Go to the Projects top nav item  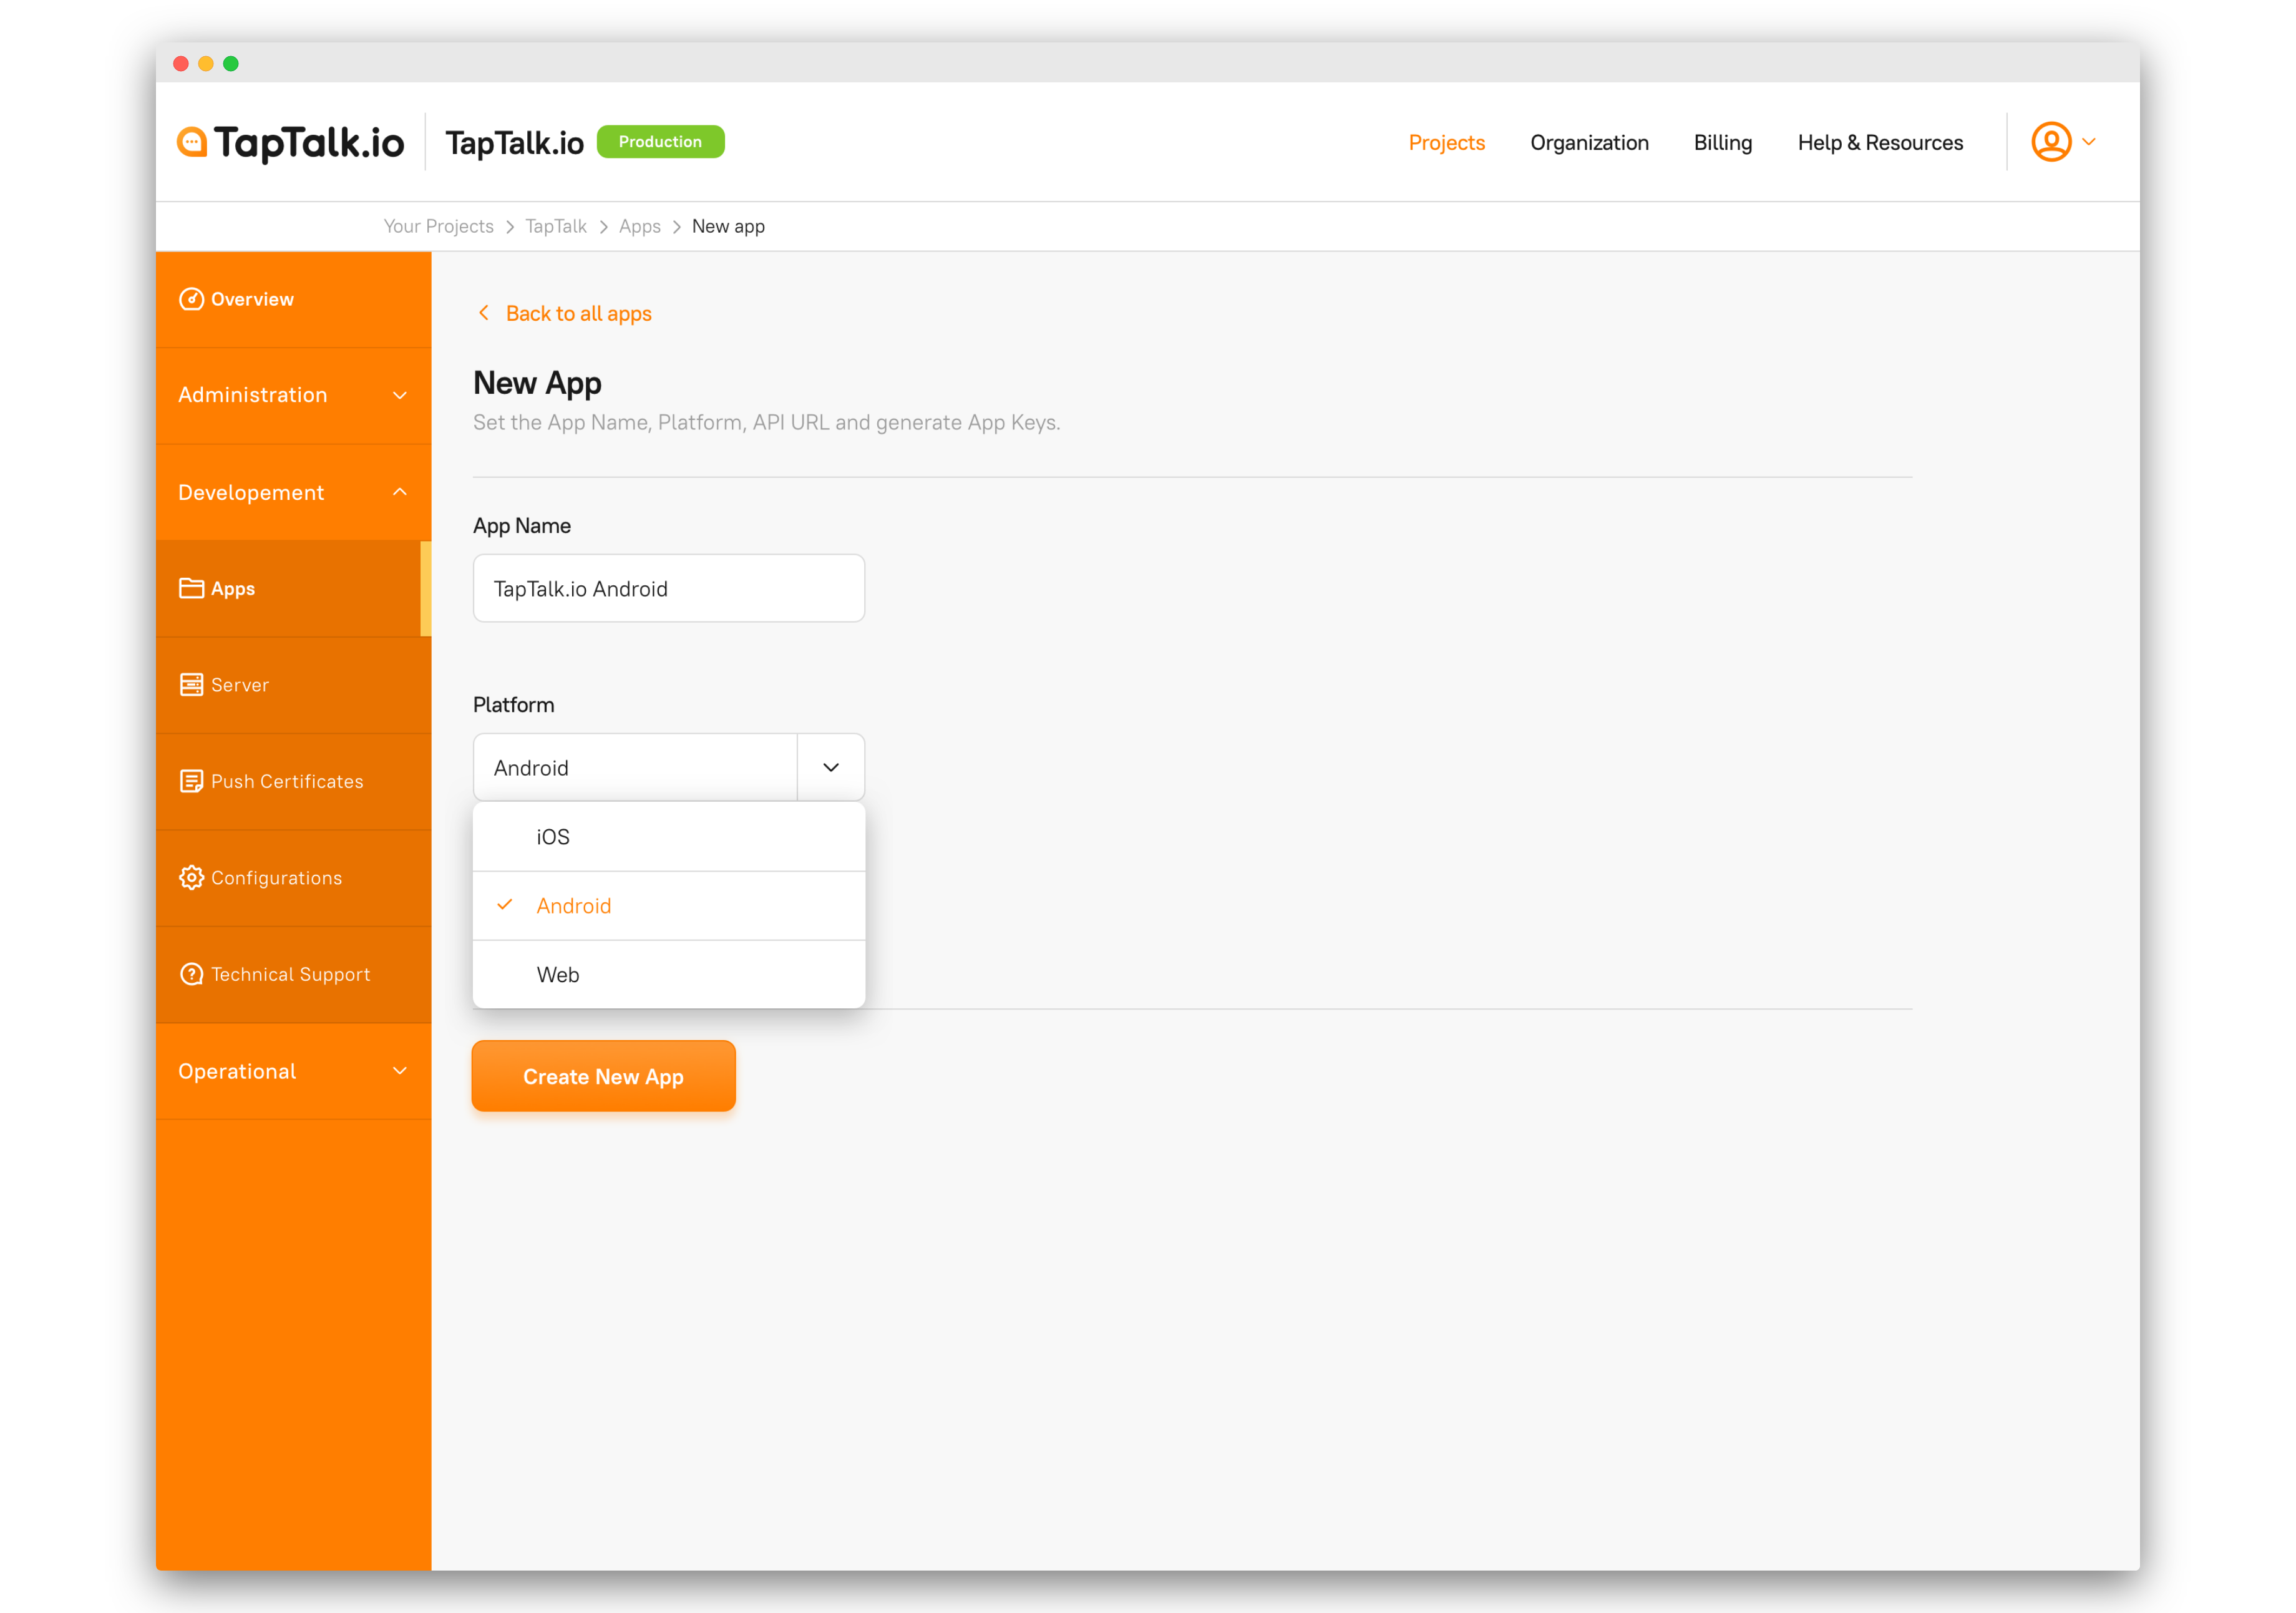point(1446,142)
